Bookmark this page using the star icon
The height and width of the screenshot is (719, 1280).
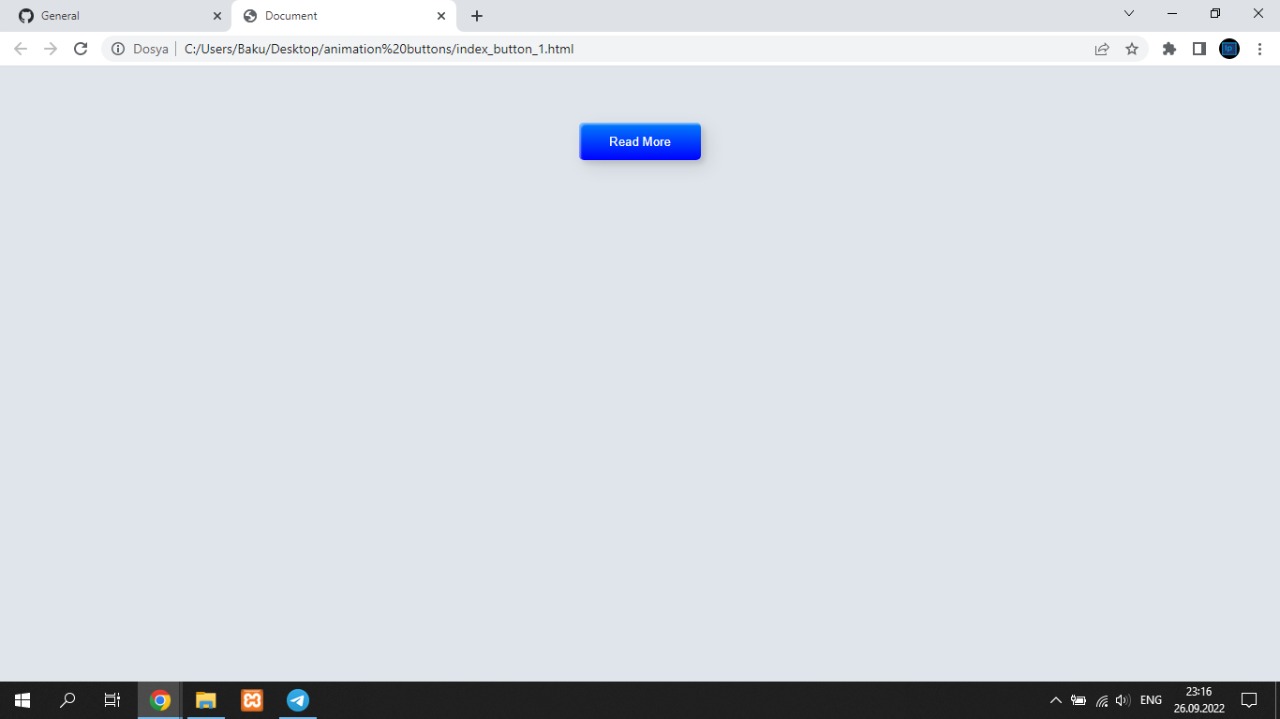click(x=1131, y=48)
